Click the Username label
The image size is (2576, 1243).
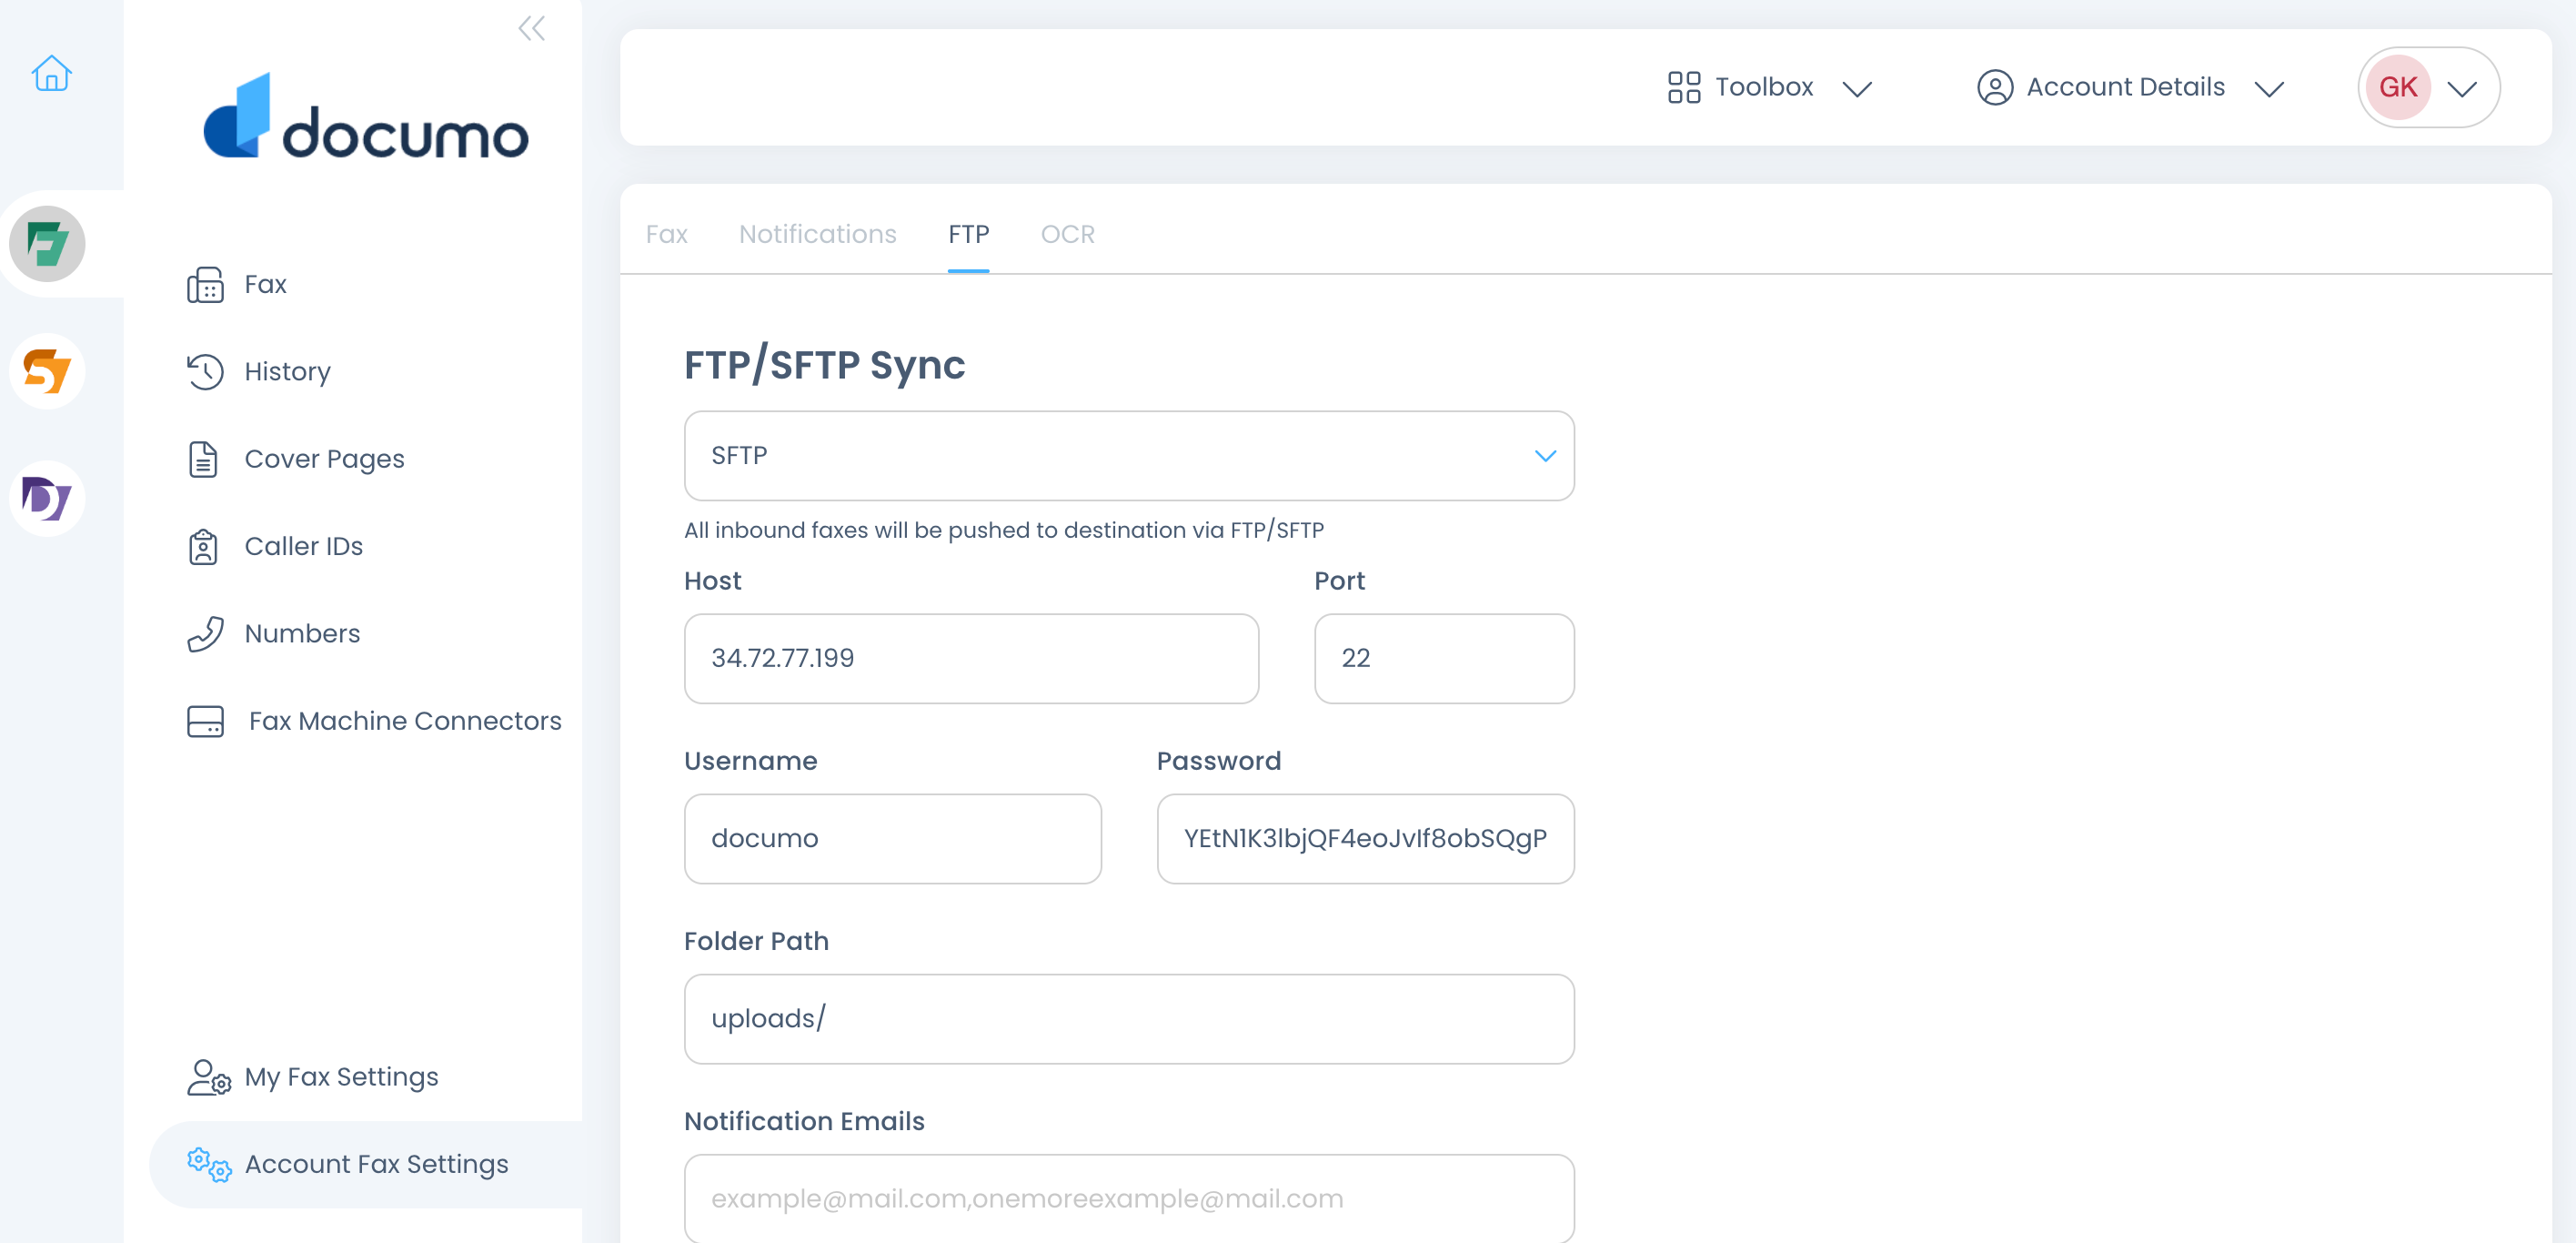[x=750, y=761]
